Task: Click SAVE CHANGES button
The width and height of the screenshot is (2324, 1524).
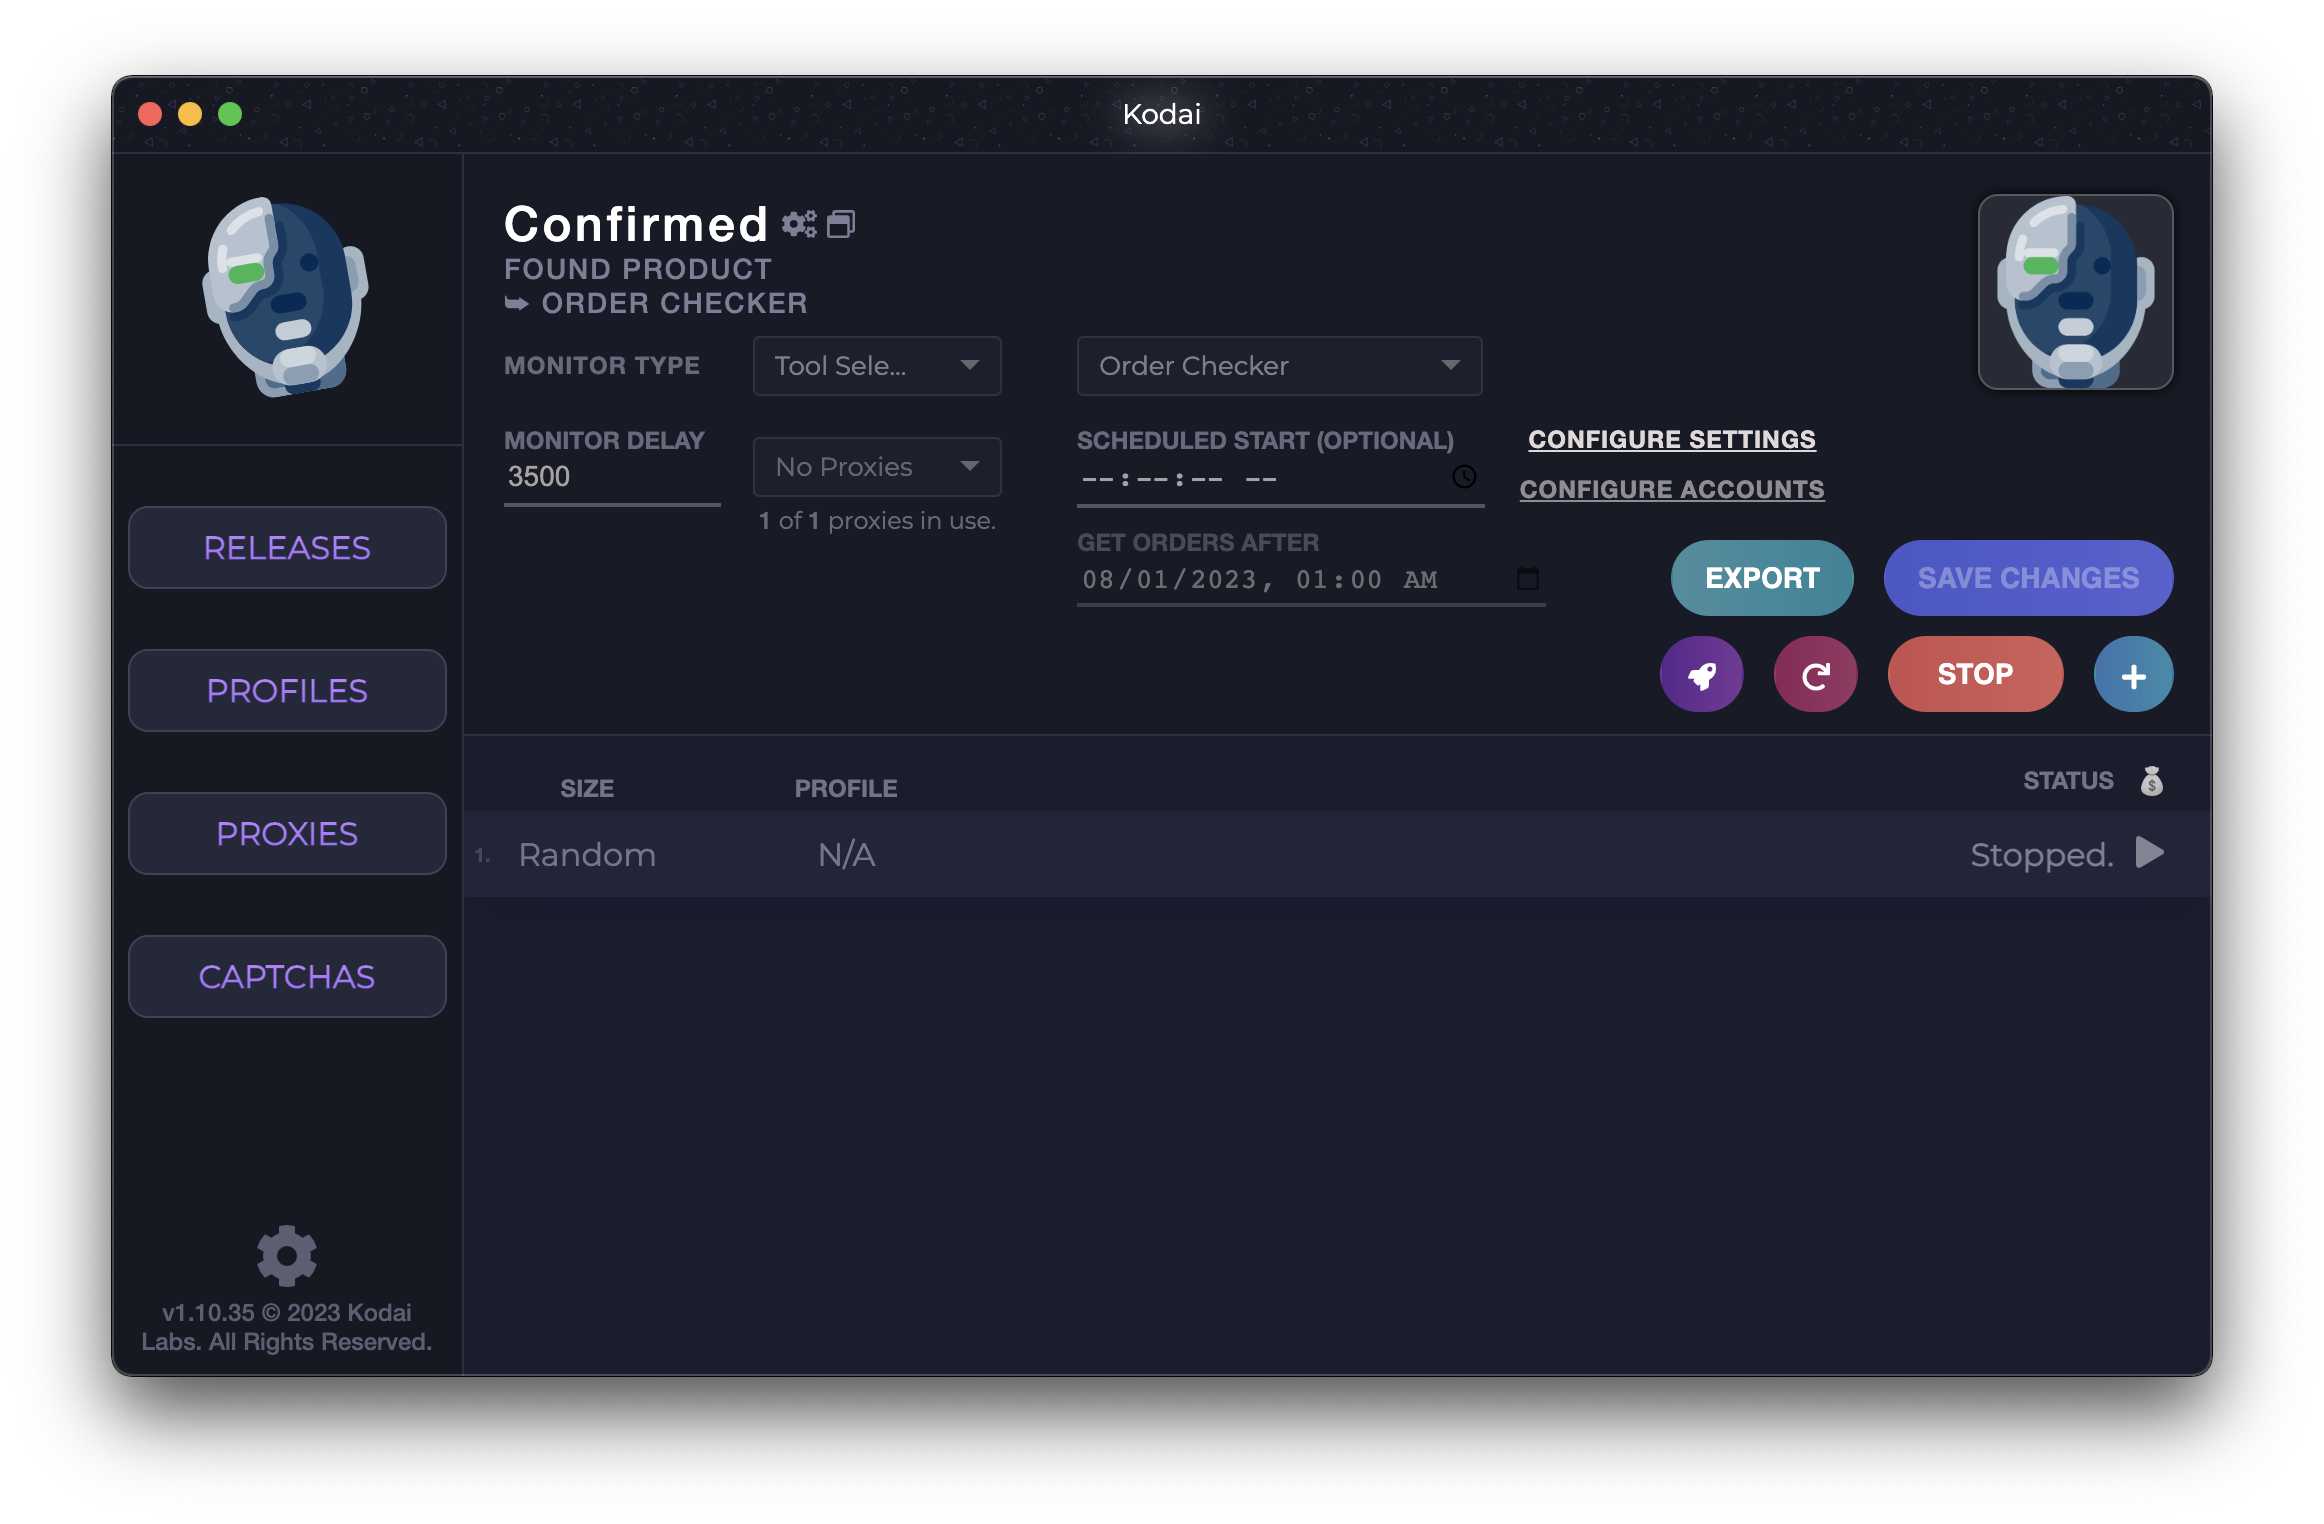Action: click(x=2028, y=578)
